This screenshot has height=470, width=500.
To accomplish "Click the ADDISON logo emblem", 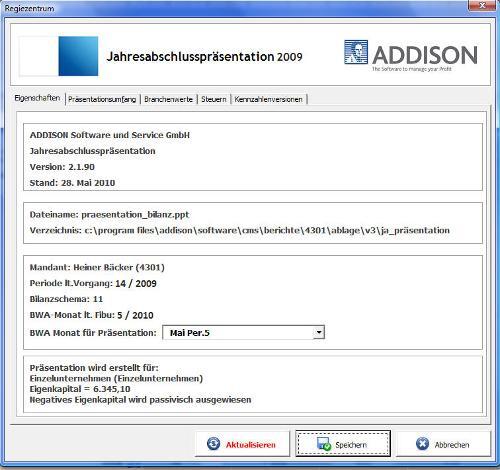I will tap(356, 52).
